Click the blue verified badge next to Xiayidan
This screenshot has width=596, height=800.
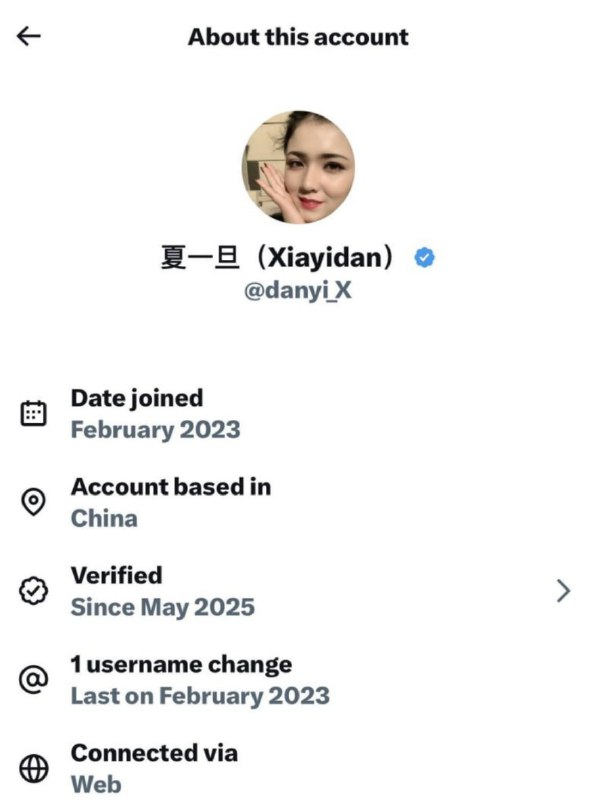click(425, 257)
